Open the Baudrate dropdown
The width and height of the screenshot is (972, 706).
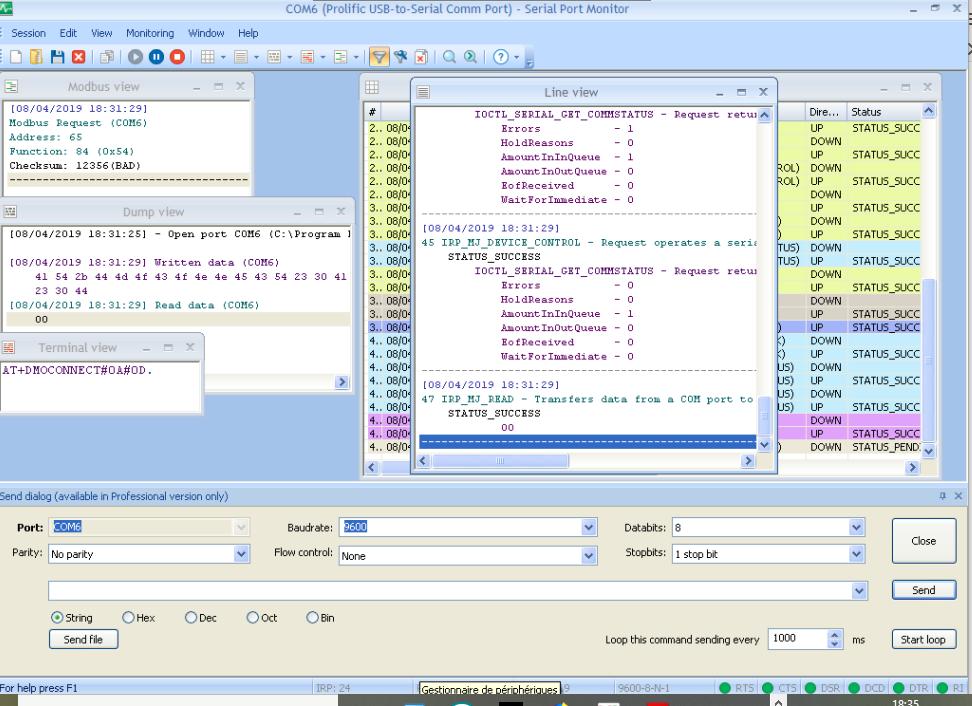(589, 527)
